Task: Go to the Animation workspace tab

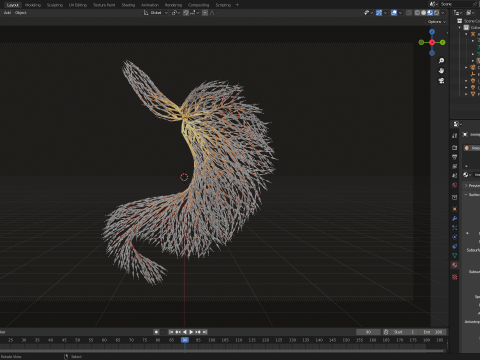Action: click(x=150, y=5)
